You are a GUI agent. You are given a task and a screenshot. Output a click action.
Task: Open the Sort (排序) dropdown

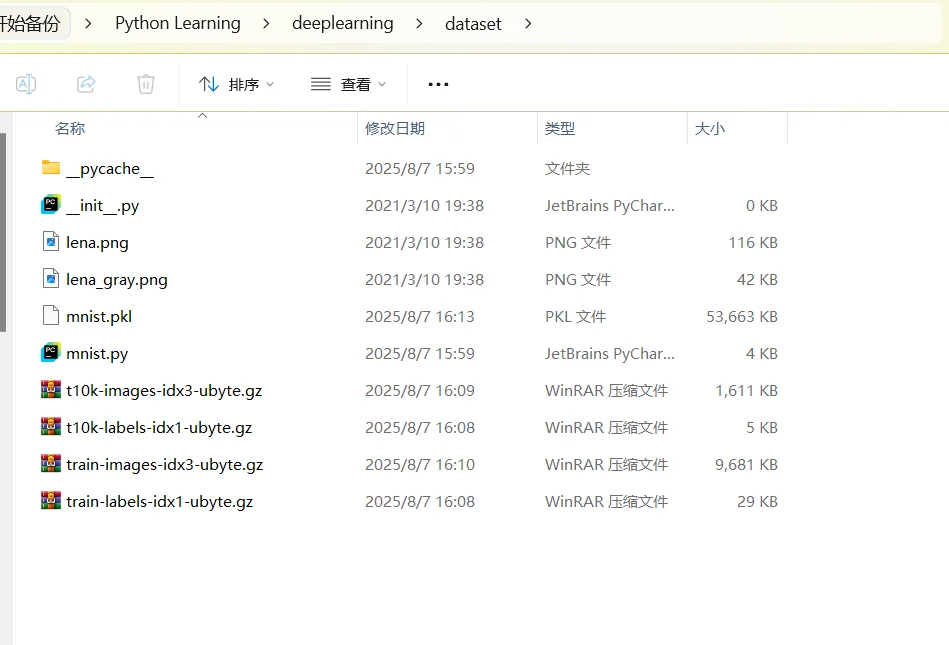click(x=237, y=84)
